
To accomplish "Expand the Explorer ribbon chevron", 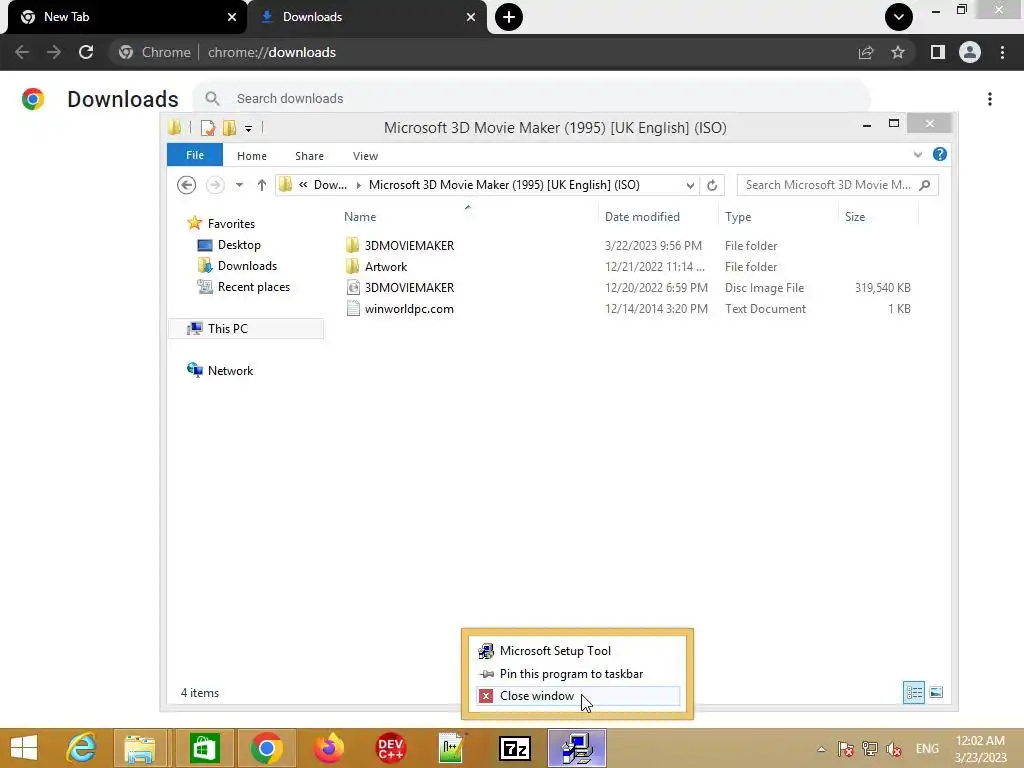I will pos(918,155).
